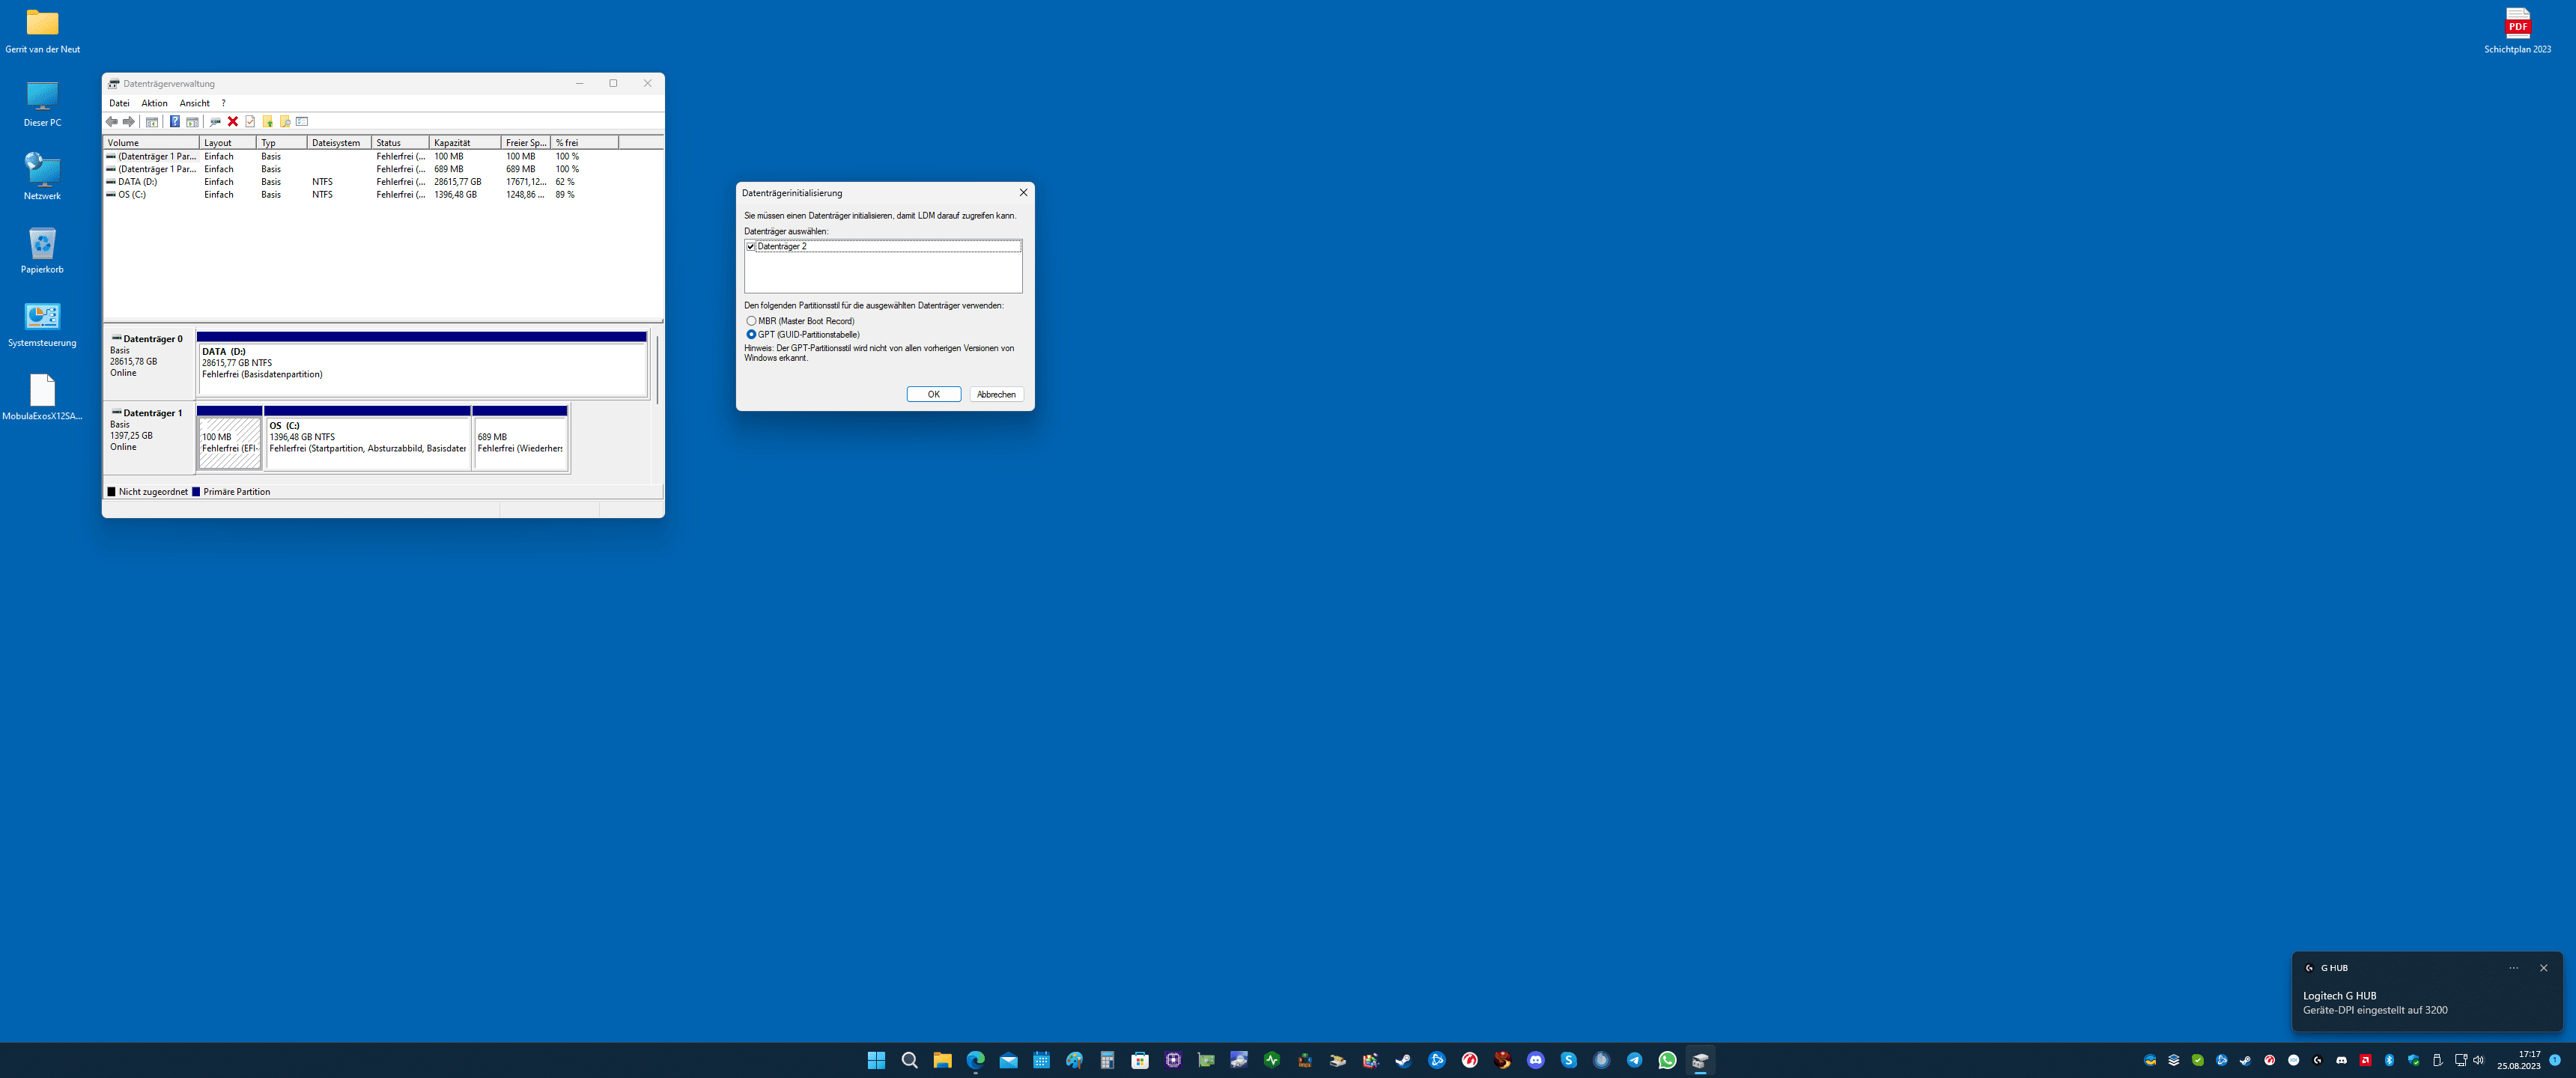The width and height of the screenshot is (2576, 1078).
Task: Click the forward arrow in Datenträgerverwaltung toolbar
Action: (x=129, y=122)
